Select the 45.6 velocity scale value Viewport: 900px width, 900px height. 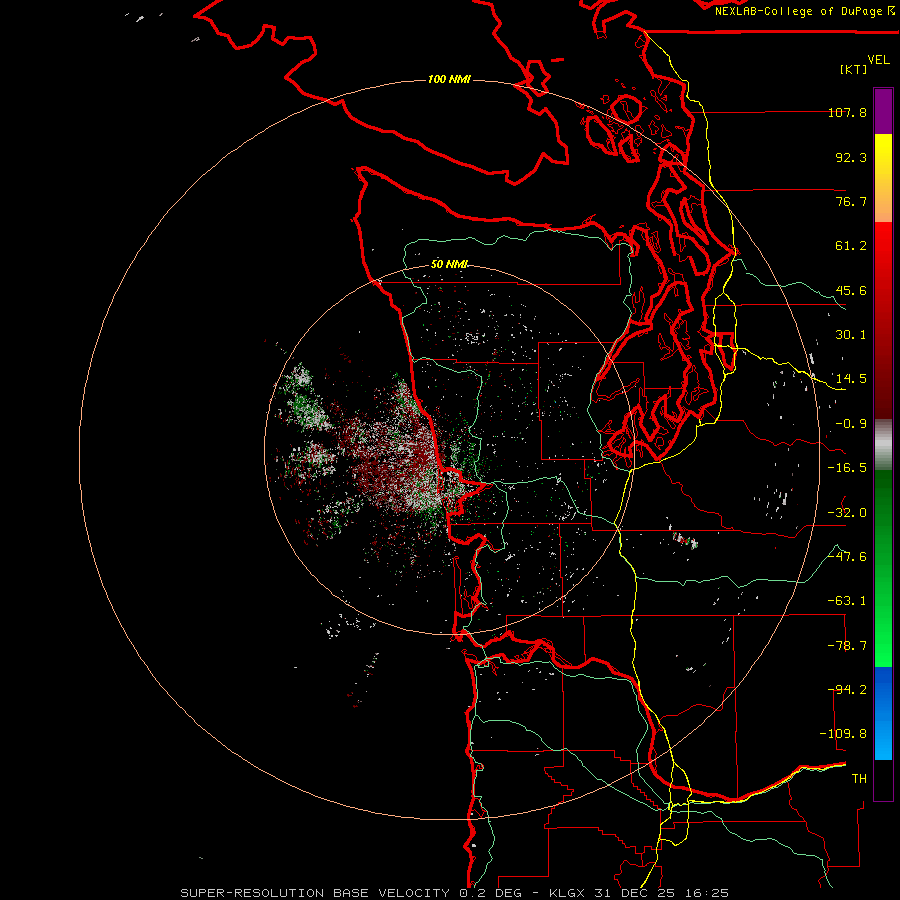click(x=851, y=290)
